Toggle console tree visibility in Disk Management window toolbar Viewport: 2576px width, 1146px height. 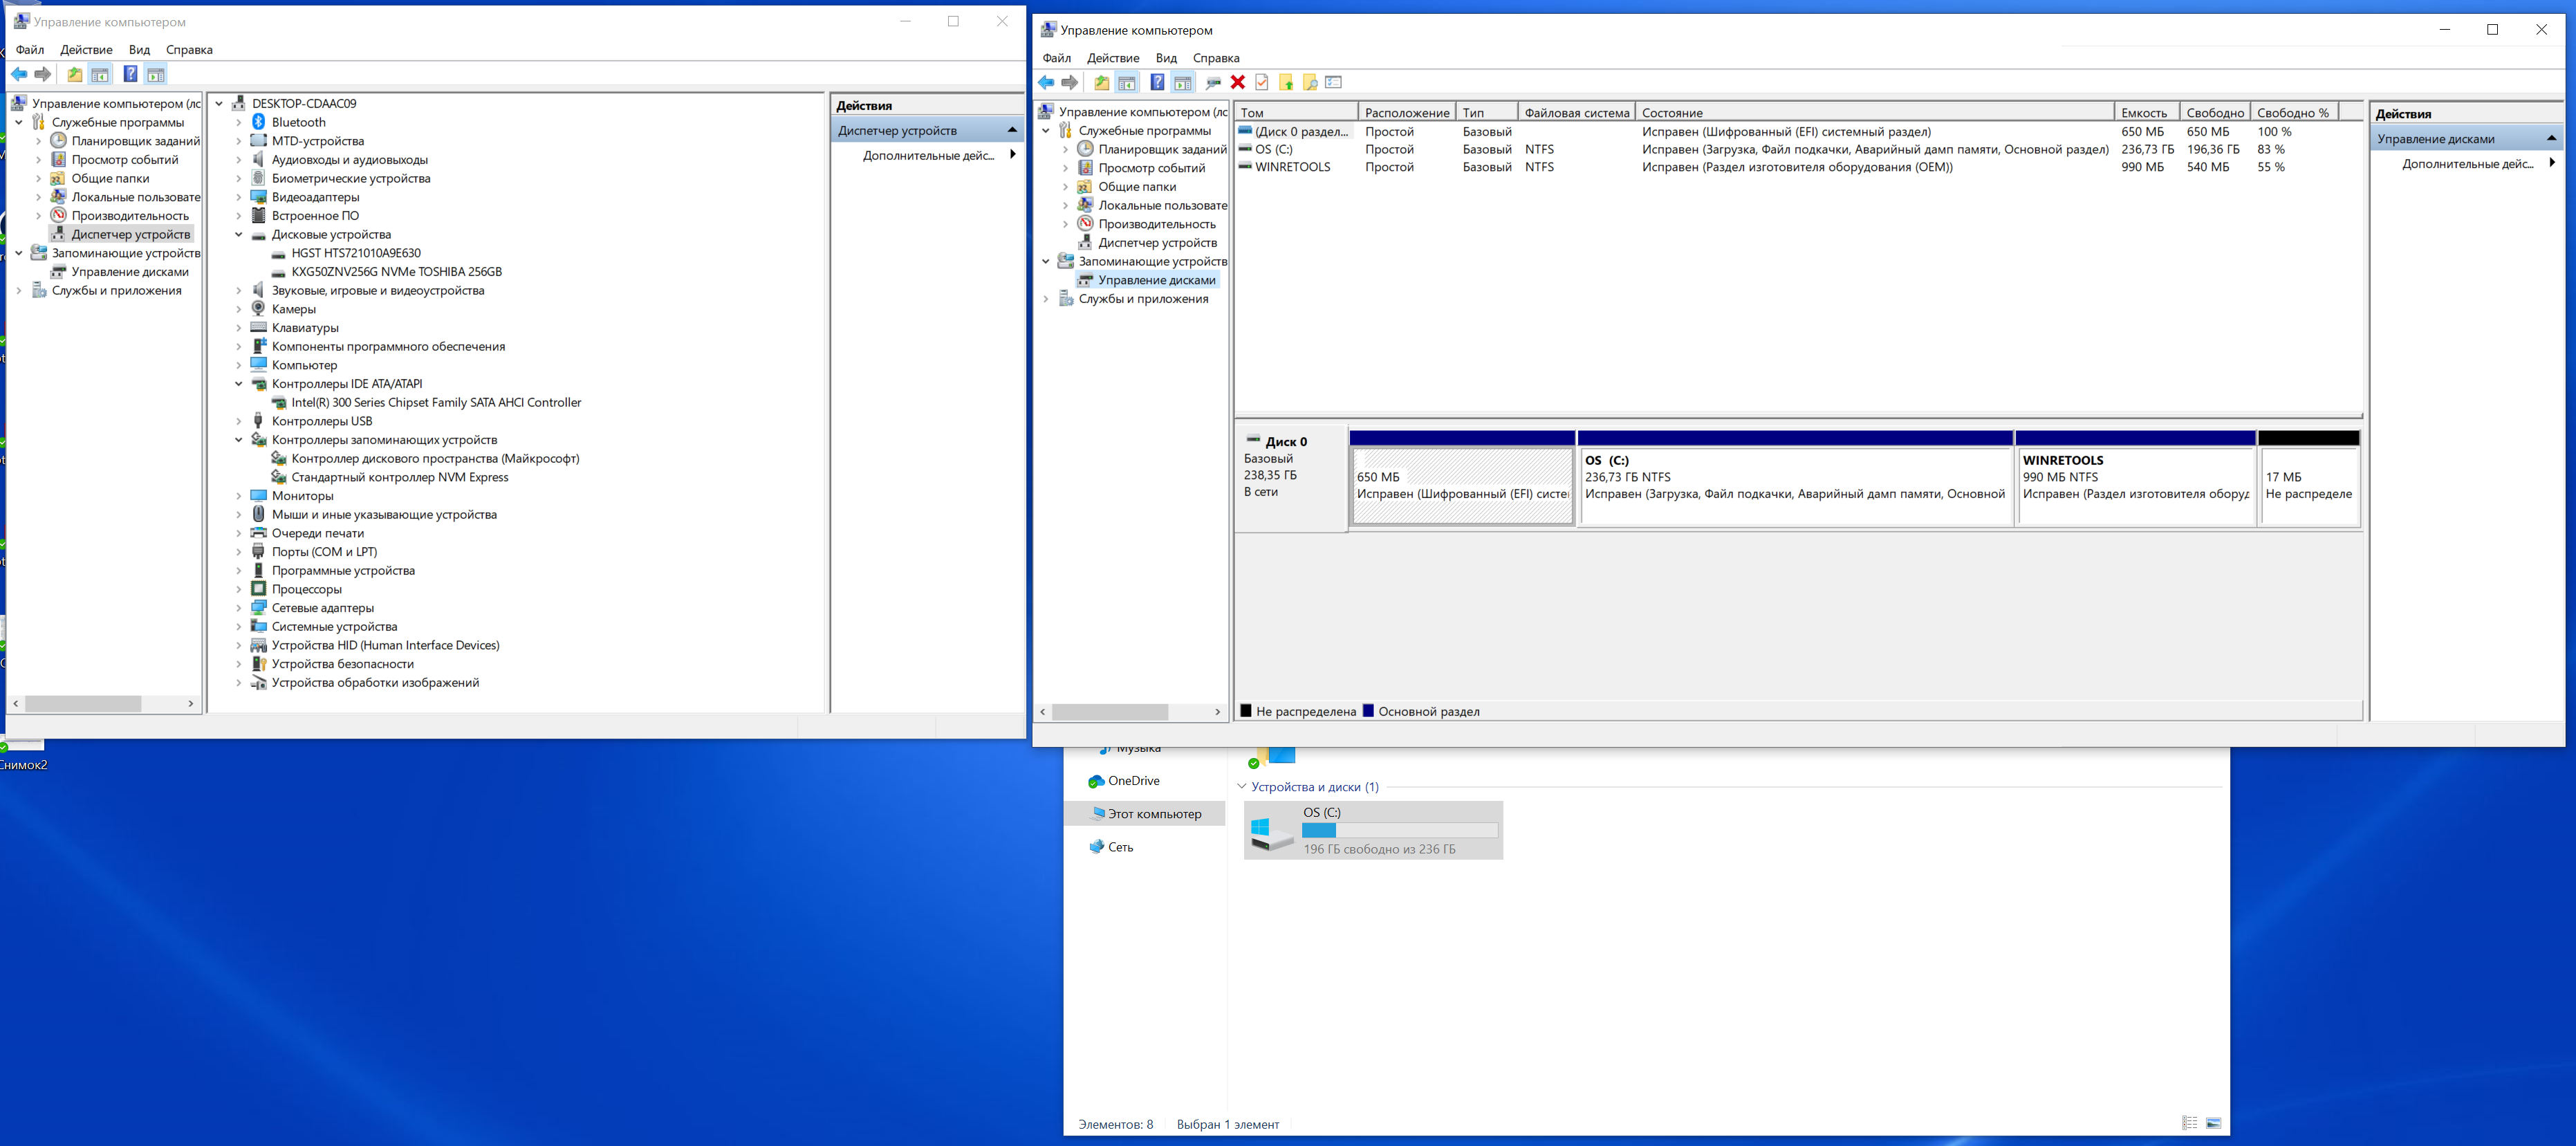(x=1127, y=82)
